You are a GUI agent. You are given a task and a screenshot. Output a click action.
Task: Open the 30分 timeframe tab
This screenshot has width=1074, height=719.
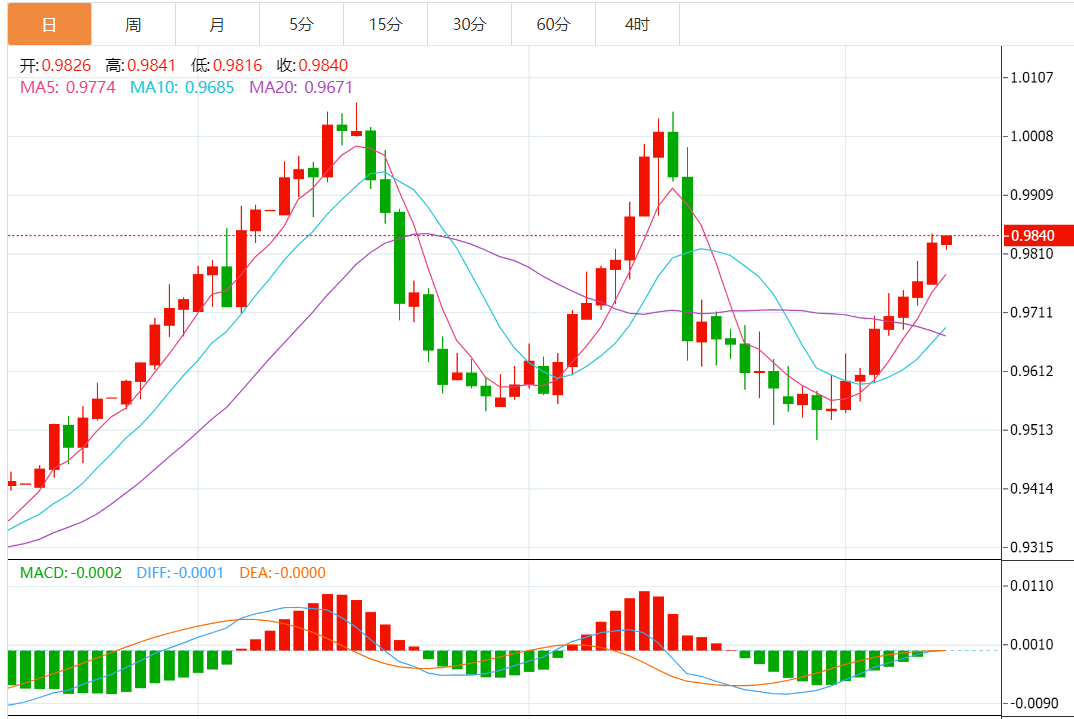(469, 25)
